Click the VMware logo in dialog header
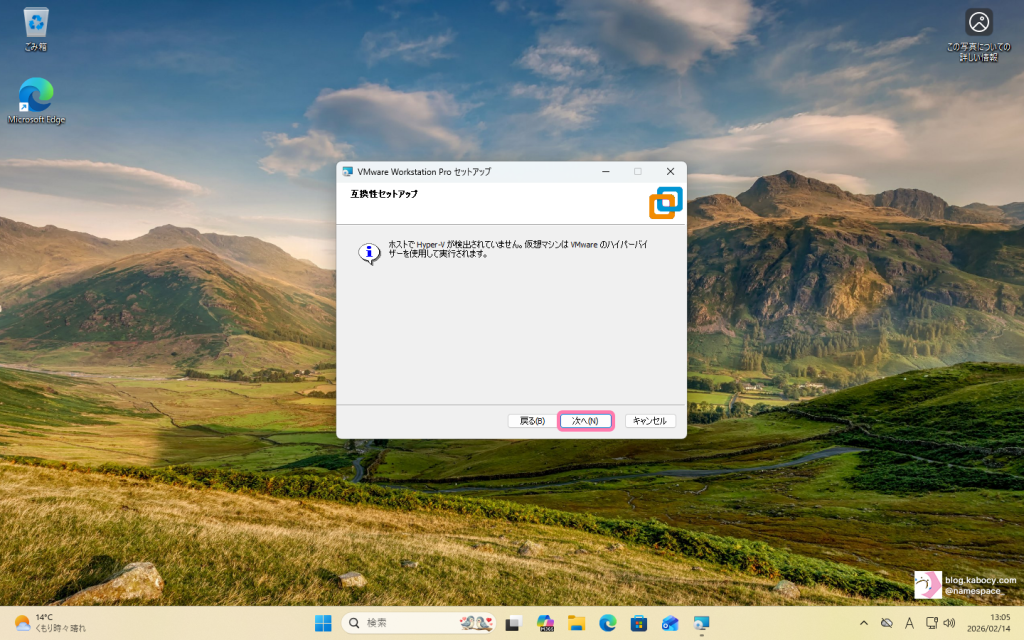1024x640 pixels. pos(665,202)
